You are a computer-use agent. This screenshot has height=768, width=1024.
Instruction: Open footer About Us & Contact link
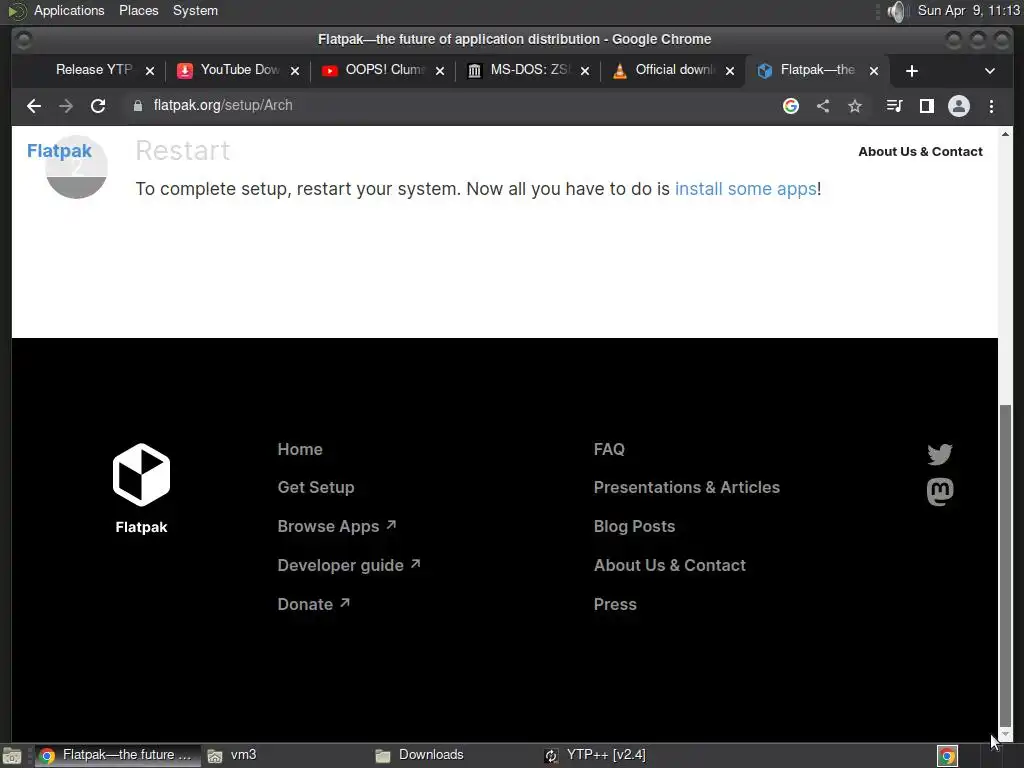coord(669,565)
